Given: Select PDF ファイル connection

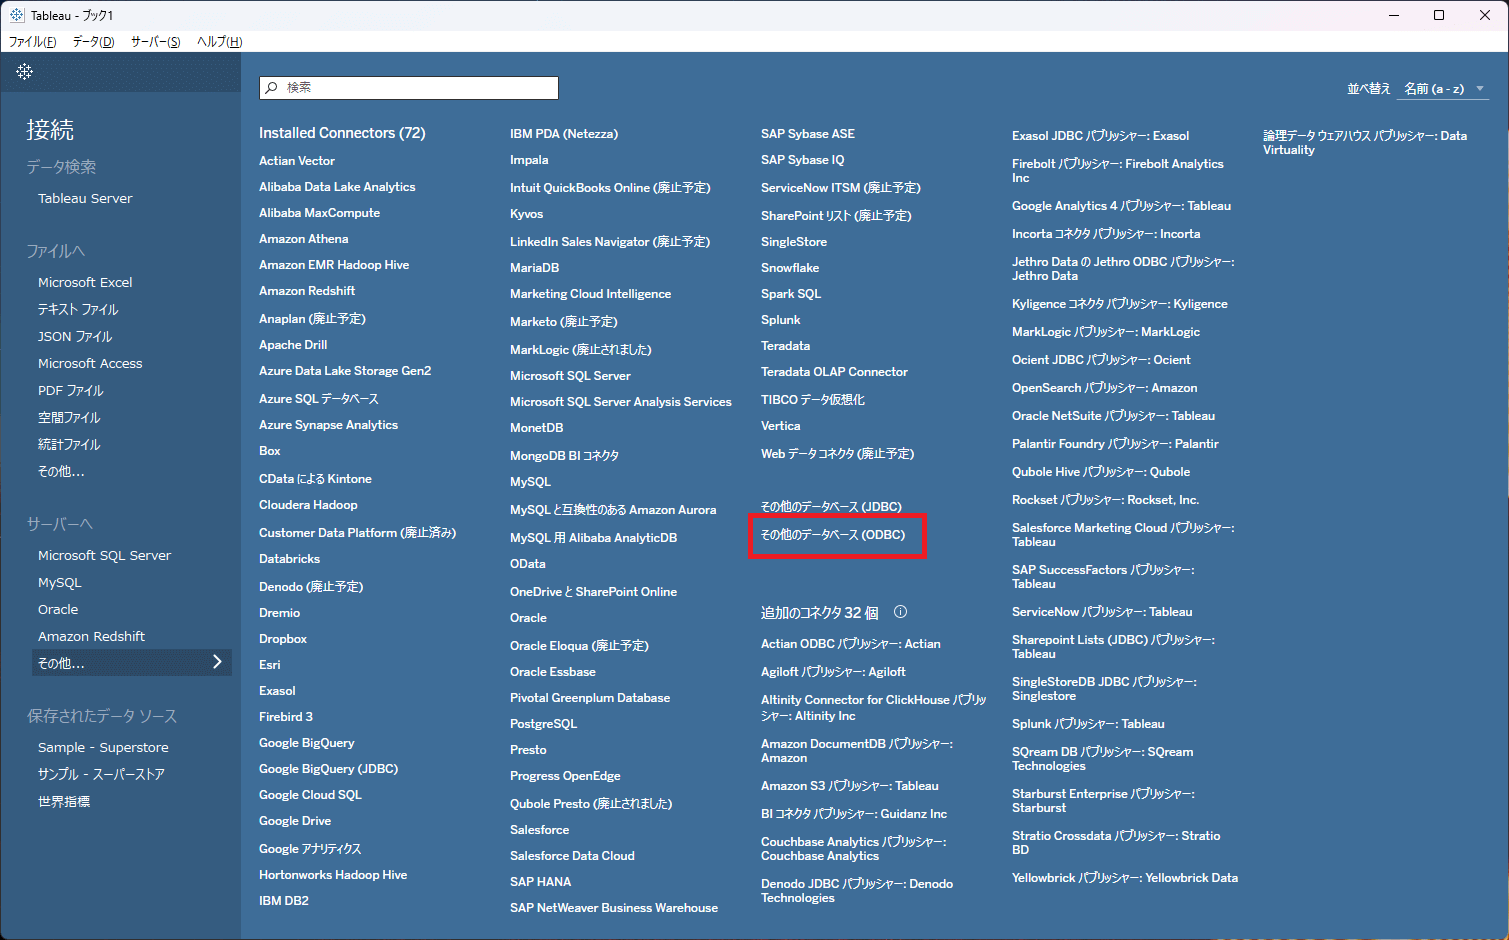Looking at the screenshot, I should tap(71, 391).
